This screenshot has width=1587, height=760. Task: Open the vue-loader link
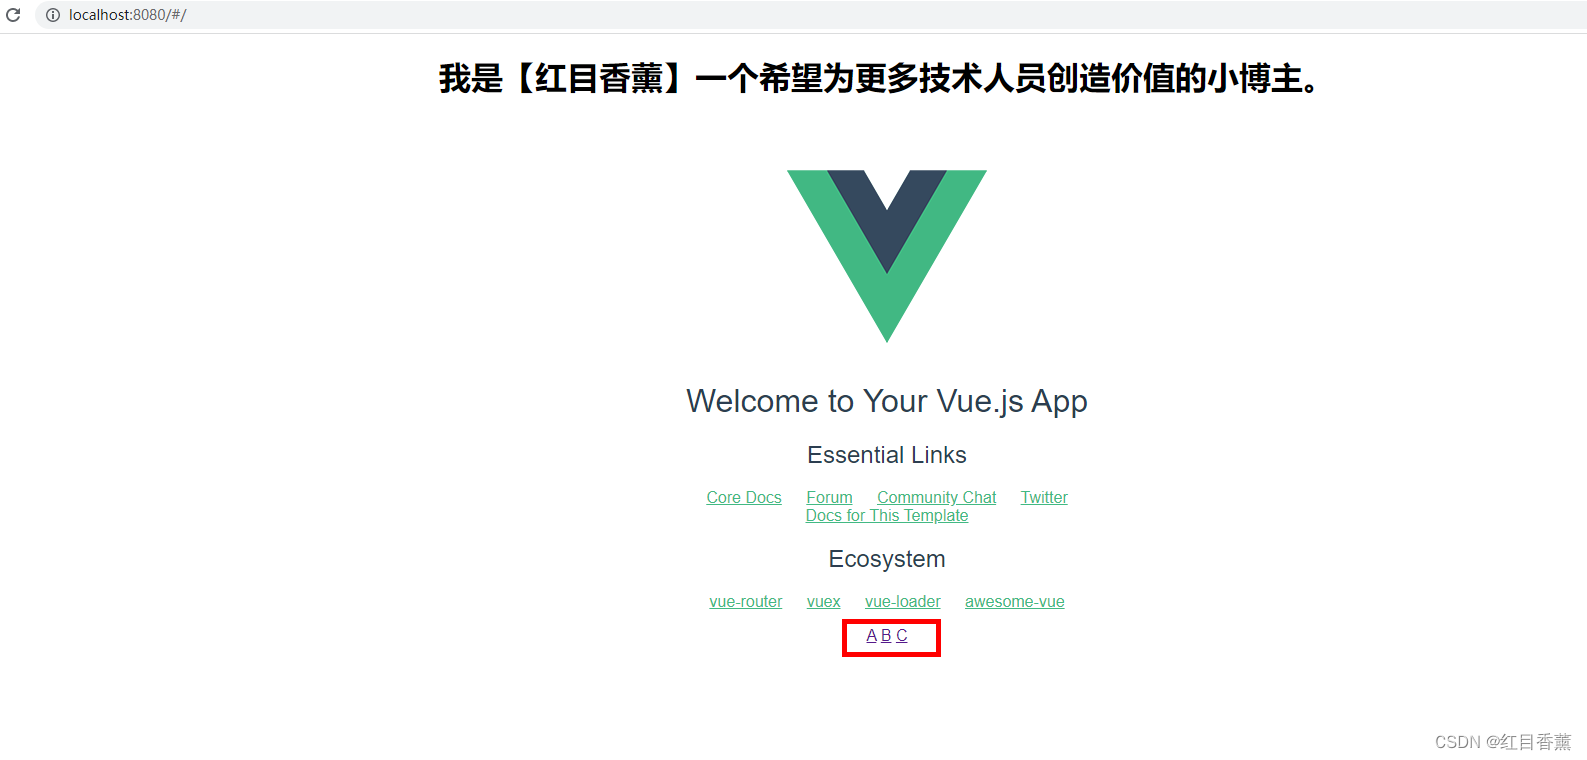point(902,601)
